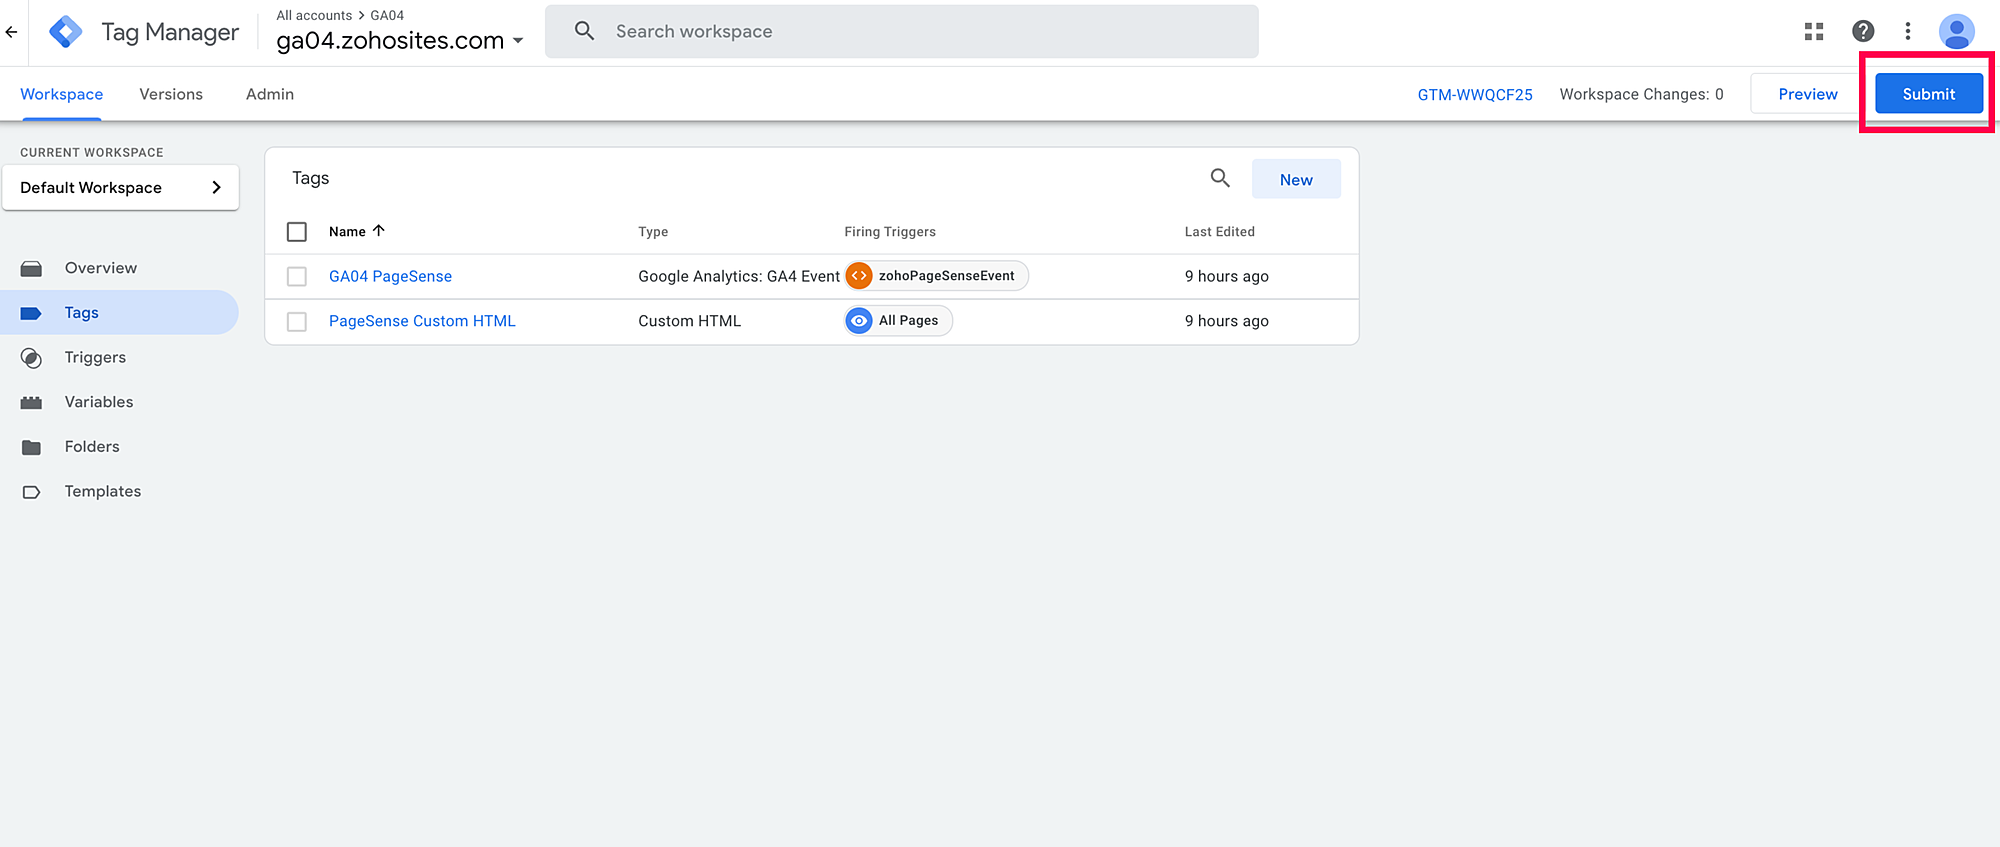Click the back arrow icon
Viewport: 2000px width, 847px height.
click(x=11, y=32)
